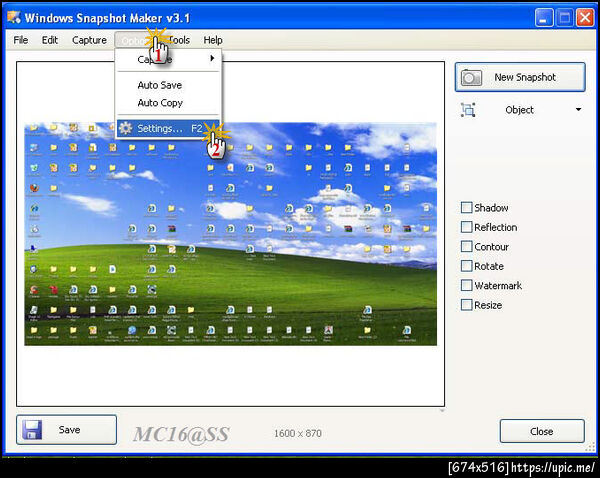Screen dimensions: 600x478
Task: Click the Save button
Action: (x=67, y=430)
